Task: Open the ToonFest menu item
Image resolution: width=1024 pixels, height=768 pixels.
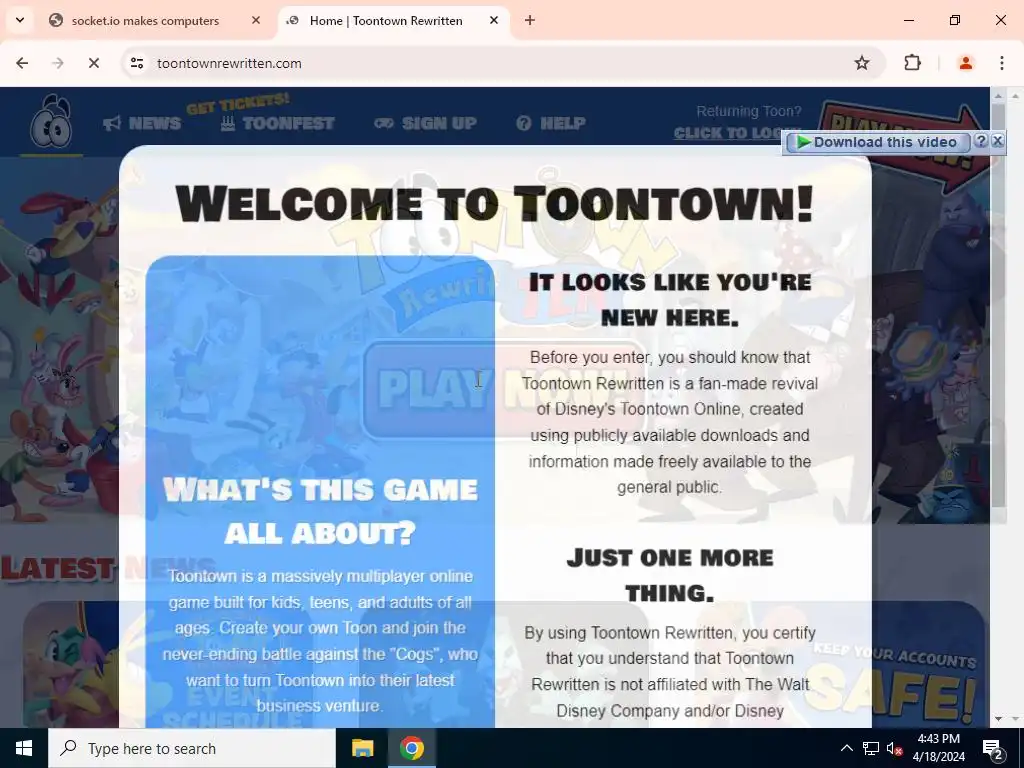Action: click(278, 123)
